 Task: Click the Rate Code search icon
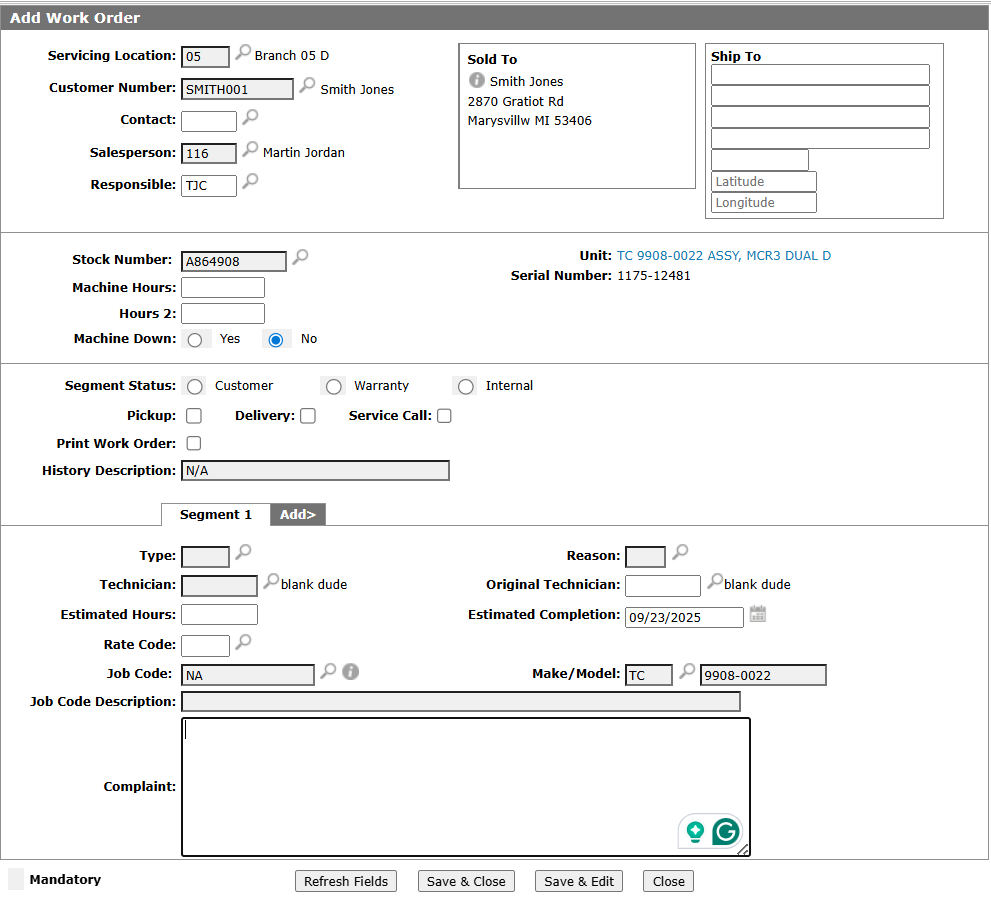click(242, 642)
